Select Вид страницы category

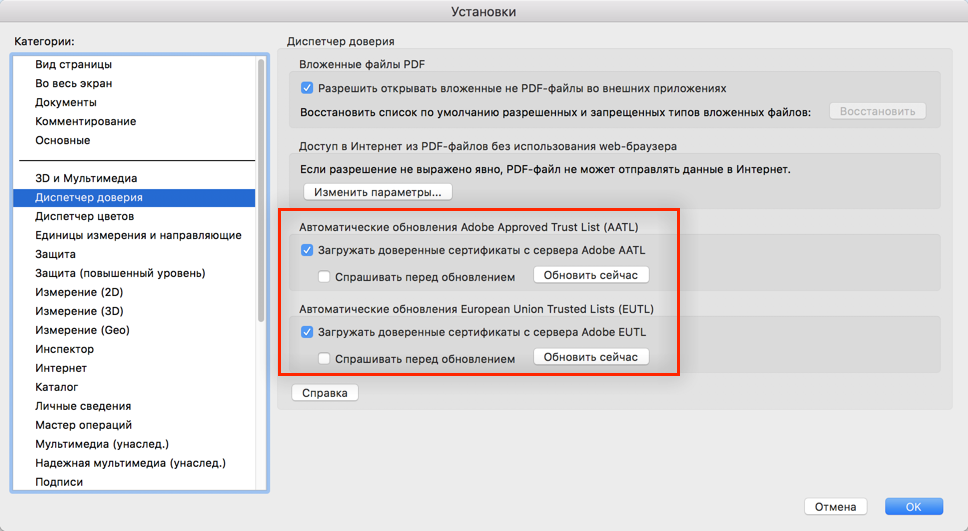[x=73, y=64]
